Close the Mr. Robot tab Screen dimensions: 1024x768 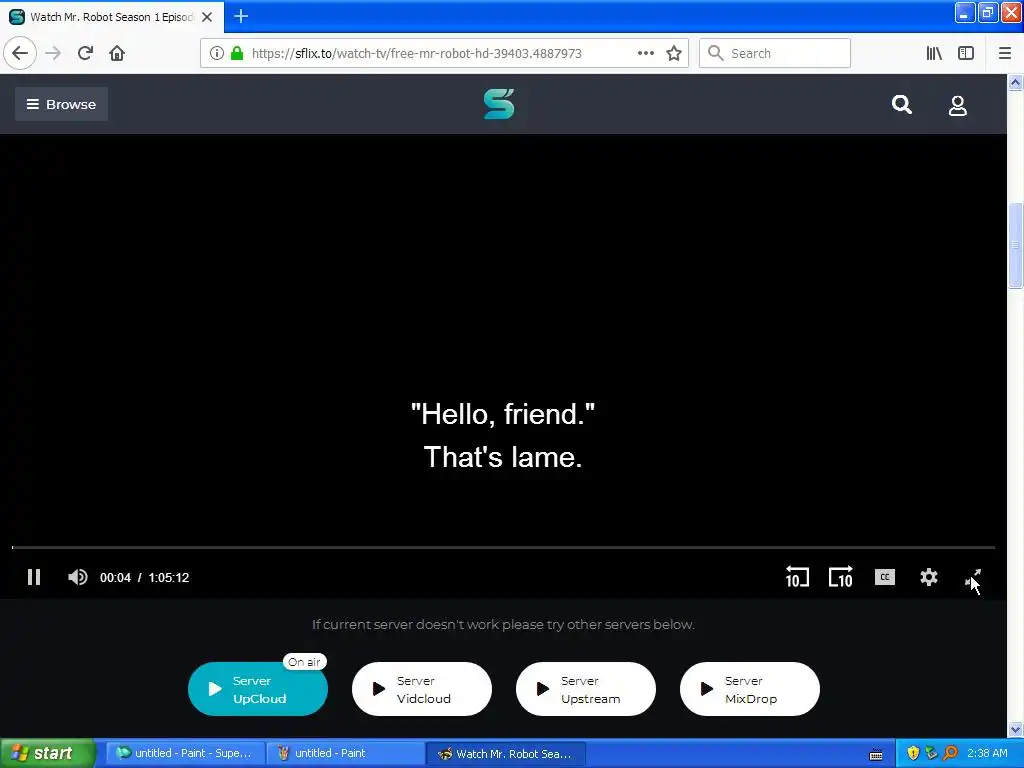[x=207, y=17]
